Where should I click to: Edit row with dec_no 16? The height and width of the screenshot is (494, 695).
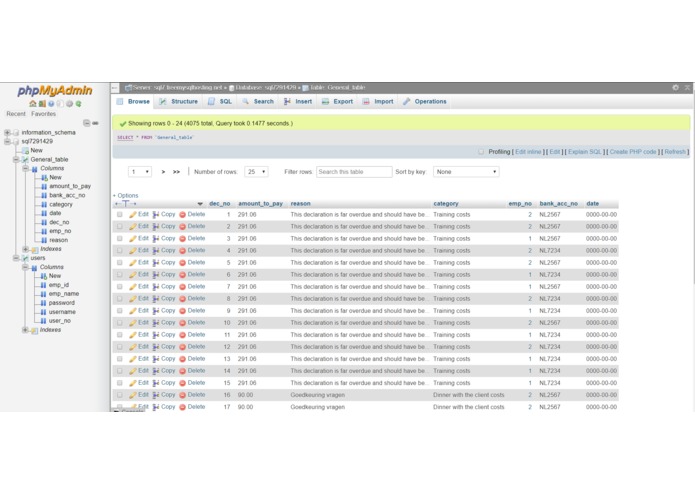coord(138,395)
